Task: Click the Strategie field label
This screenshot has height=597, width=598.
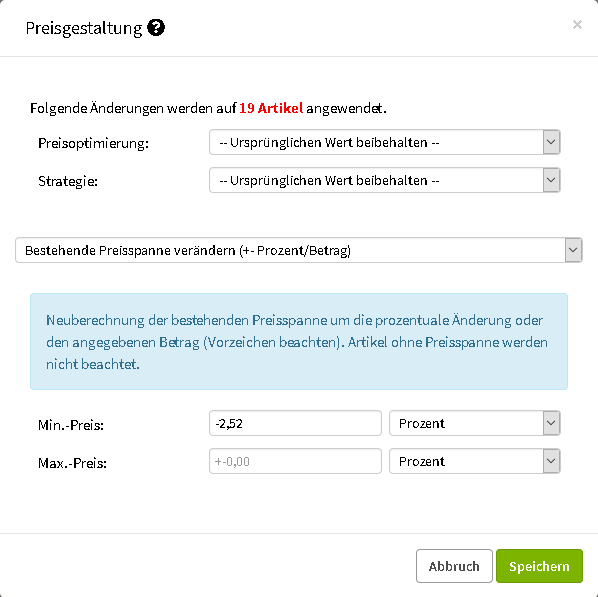Action: (x=68, y=181)
